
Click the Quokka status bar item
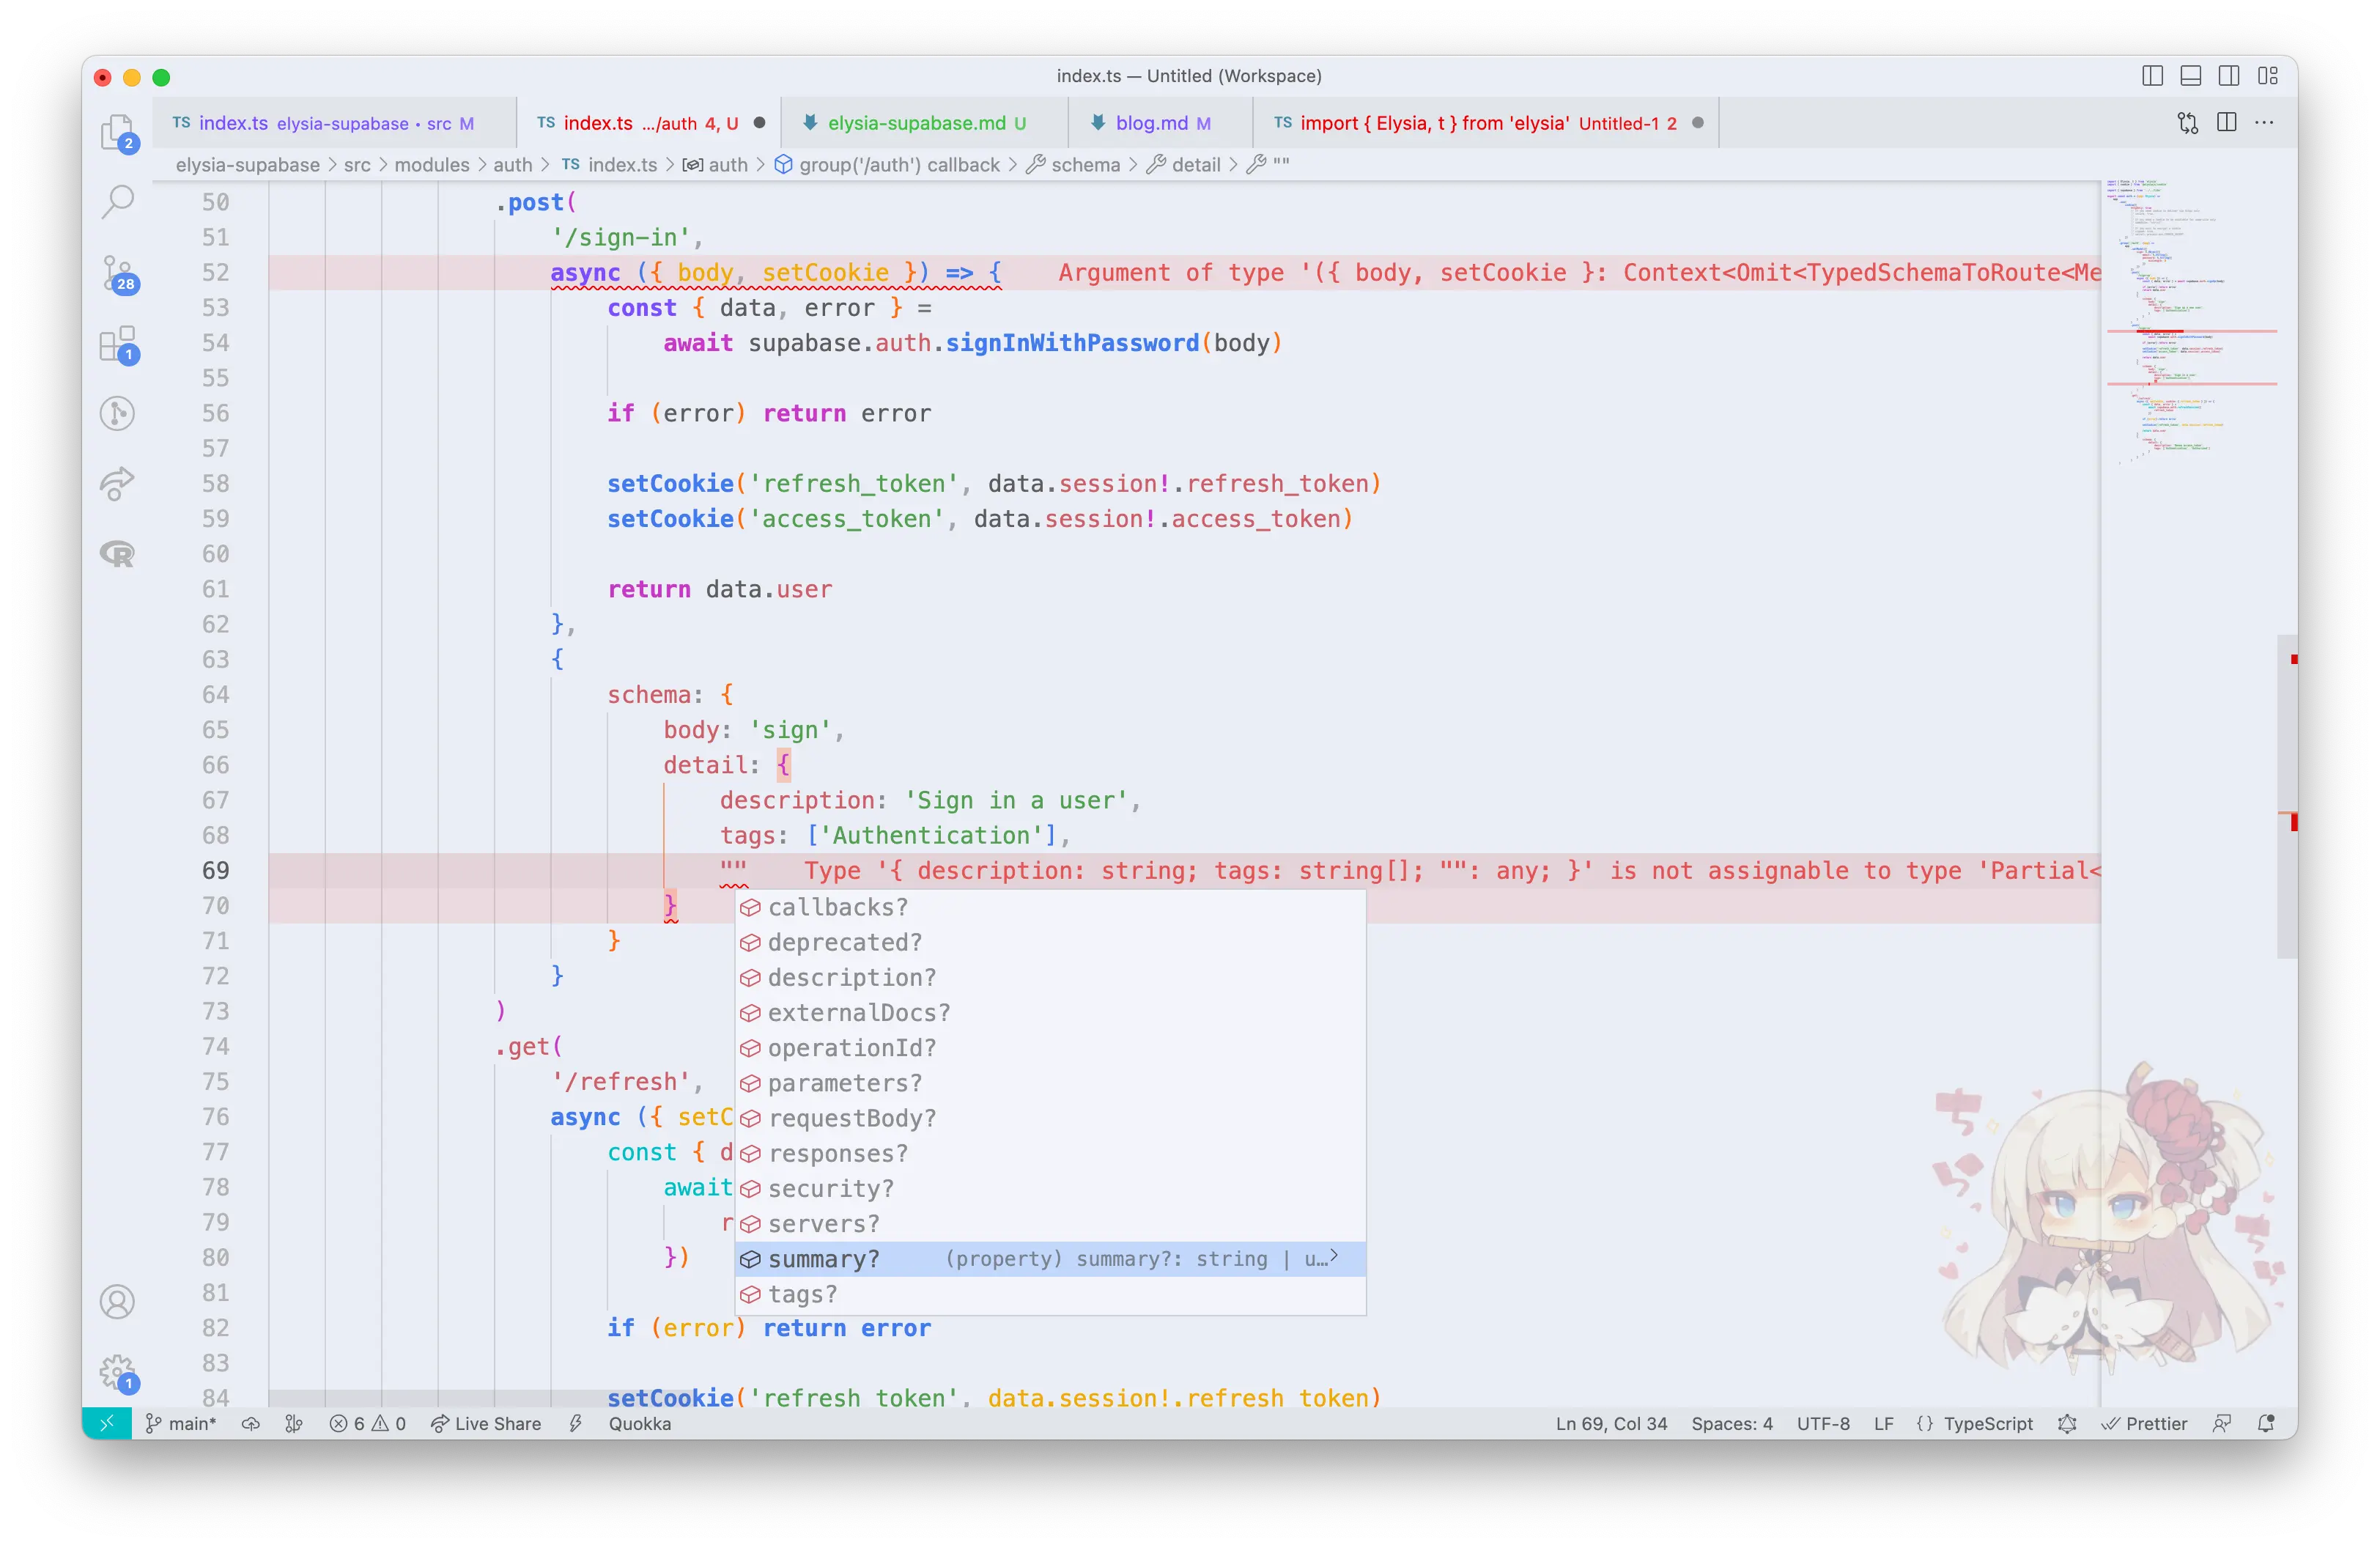click(640, 1423)
